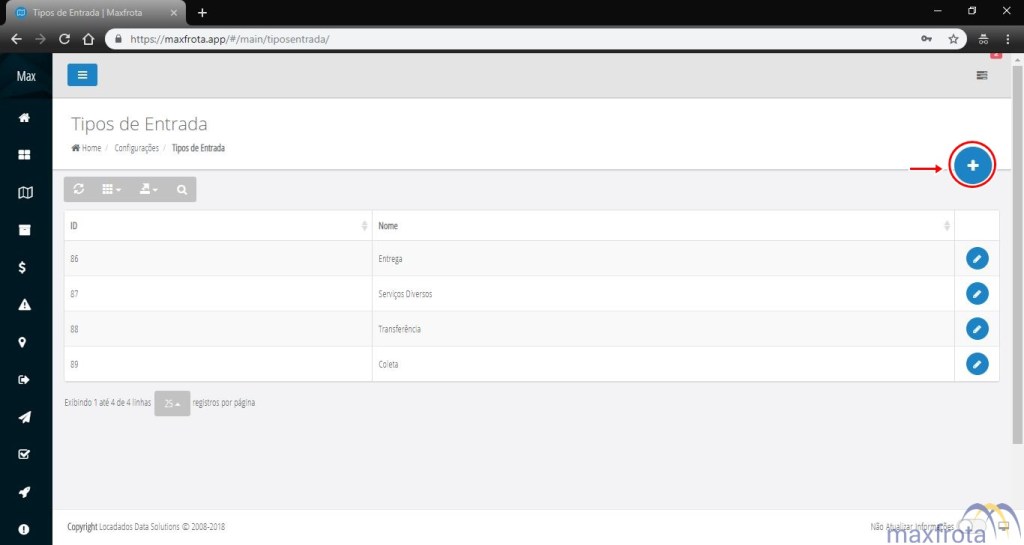Edit the Coleta entry using pencil icon

(x=977, y=364)
